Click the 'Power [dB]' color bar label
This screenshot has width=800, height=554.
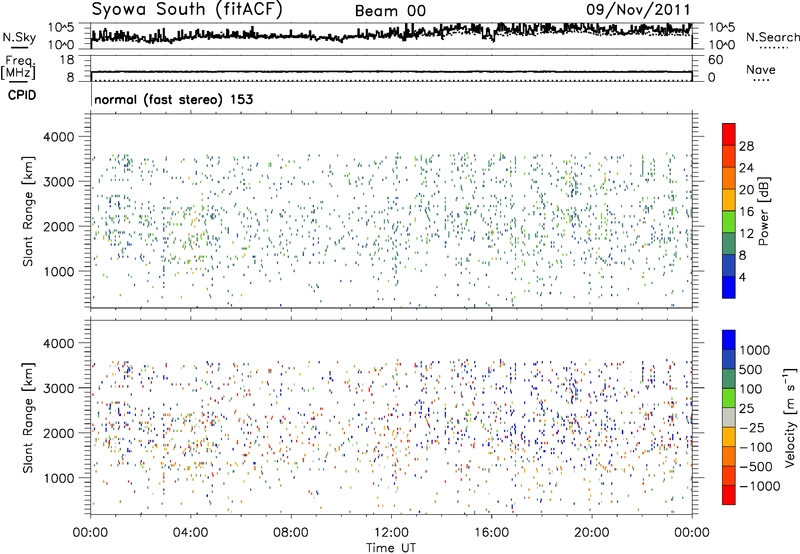(x=763, y=211)
